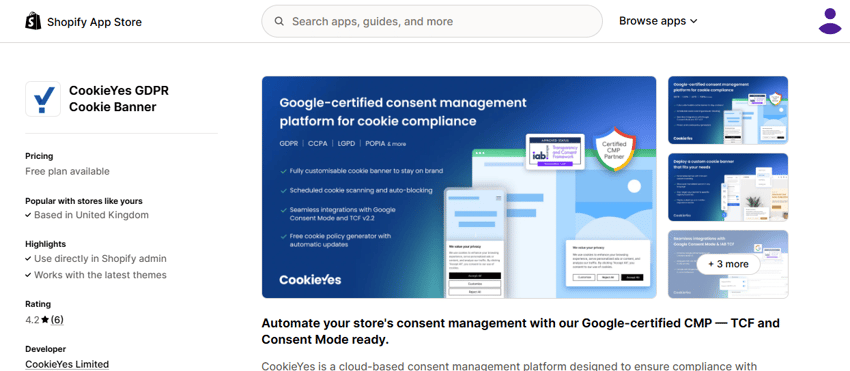Select the Deploy a custom cookie banner thumbnail
Viewport: 850px width, 371px height.
[728, 187]
